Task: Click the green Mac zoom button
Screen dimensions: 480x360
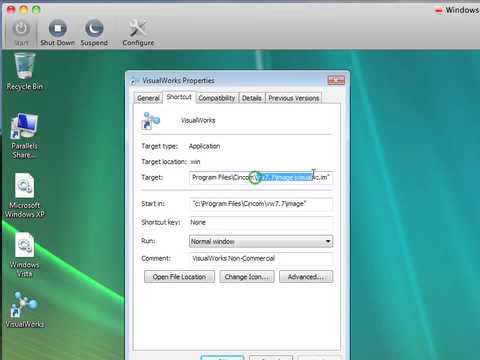Action: click(36, 10)
